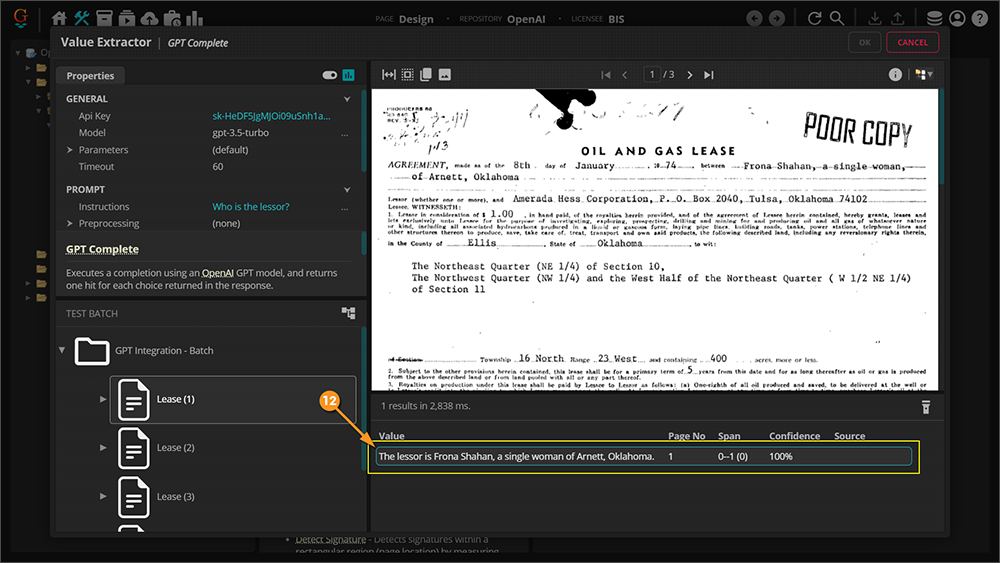The image size is (1000, 563).
Task: Go back with the left arrow icon
Action: 754,18
